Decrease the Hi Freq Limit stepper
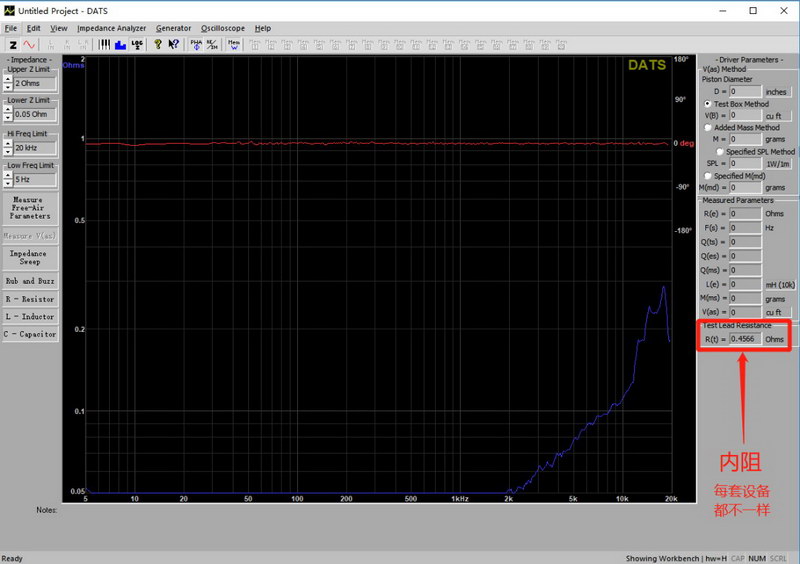The width and height of the screenshot is (800, 564). coord(8,151)
